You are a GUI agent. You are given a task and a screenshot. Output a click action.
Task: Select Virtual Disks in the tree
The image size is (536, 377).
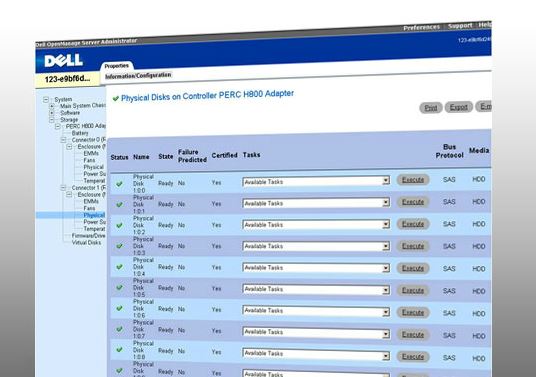point(86,243)
